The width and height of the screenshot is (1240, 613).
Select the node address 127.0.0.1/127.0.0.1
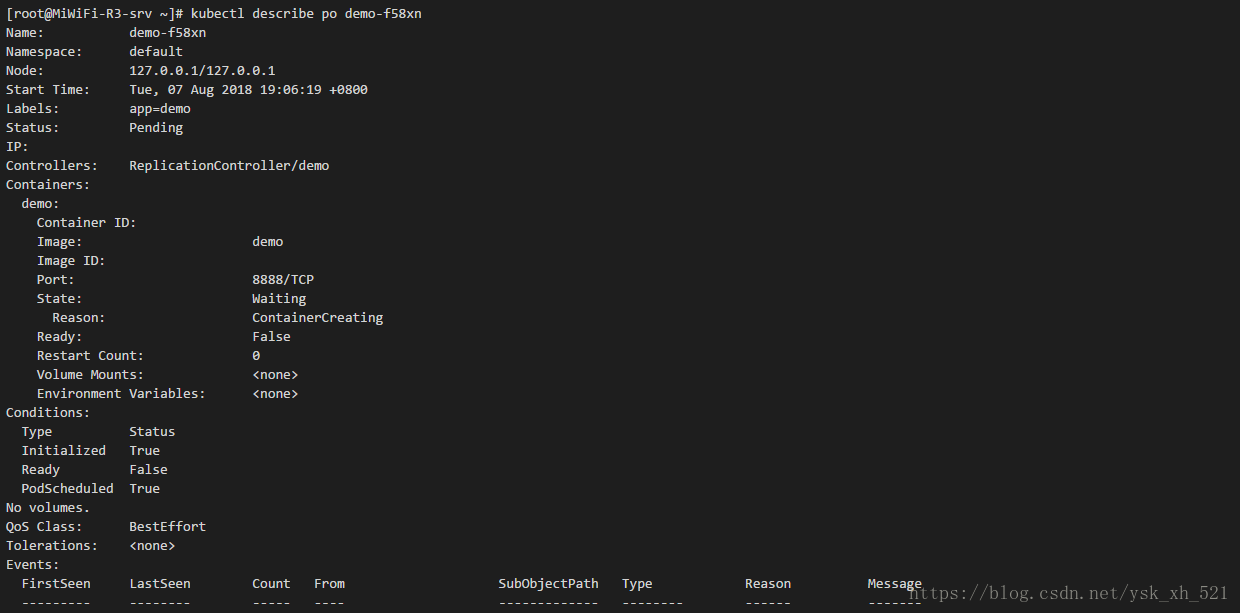pos(202,70)
